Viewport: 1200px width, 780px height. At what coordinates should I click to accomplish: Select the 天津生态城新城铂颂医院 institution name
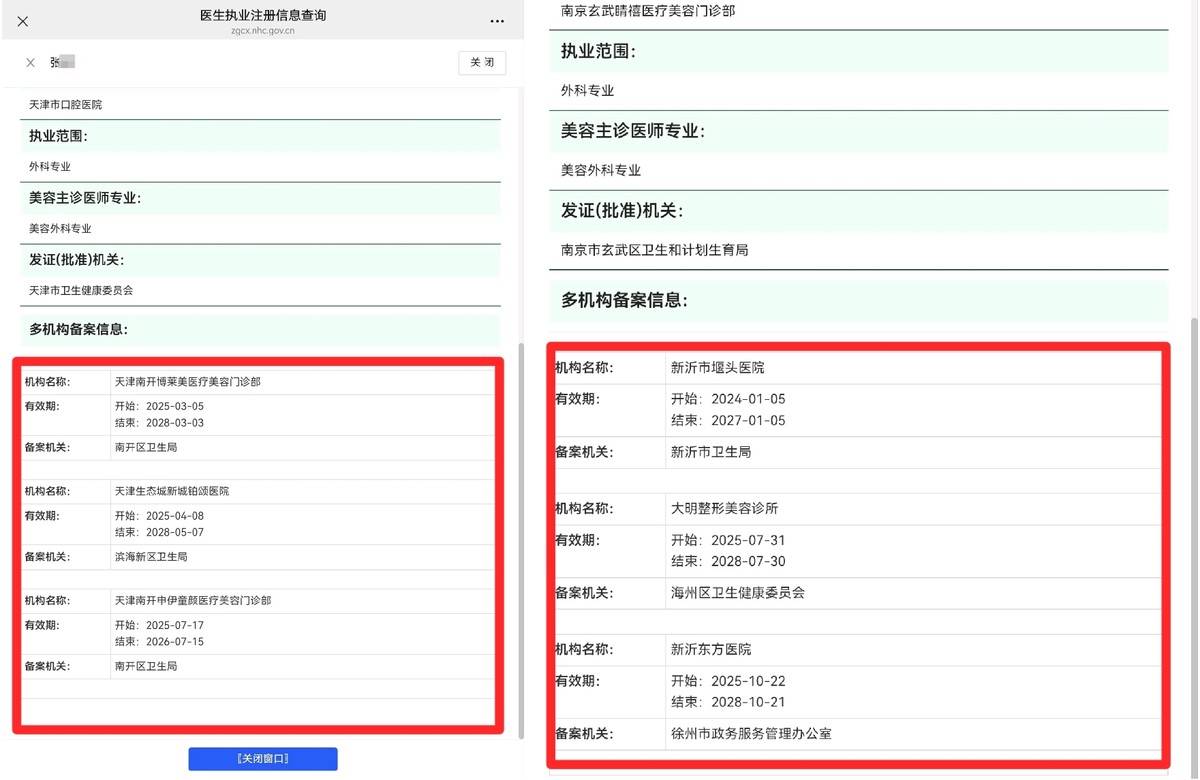tap(172, 491)
